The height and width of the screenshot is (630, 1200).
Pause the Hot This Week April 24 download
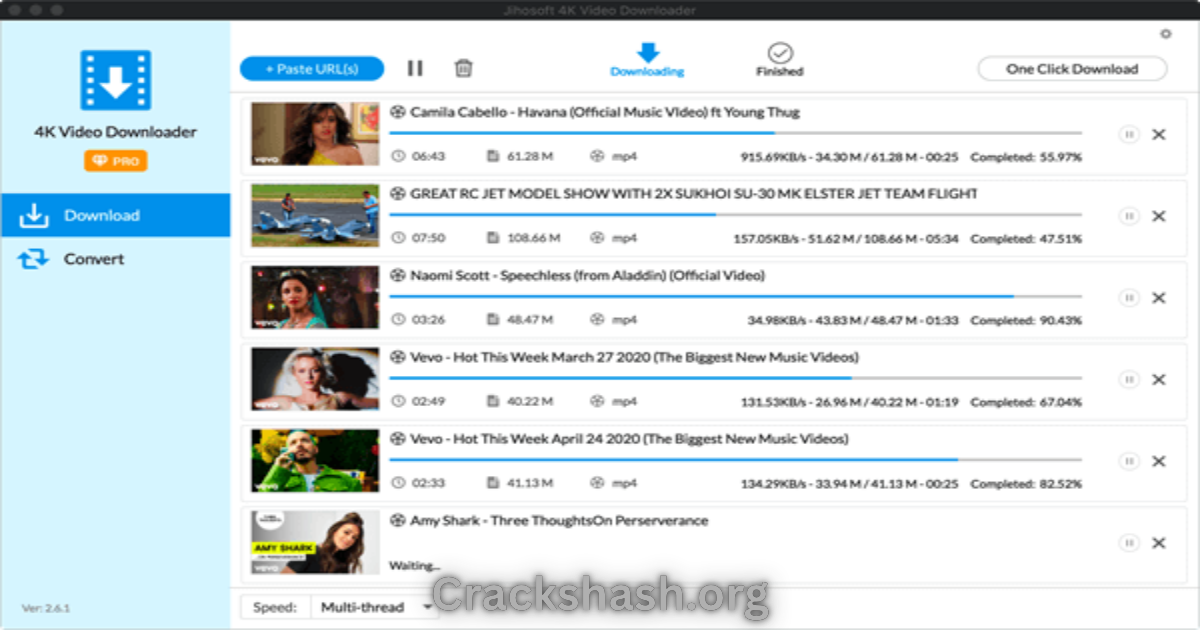(1129, 461)
